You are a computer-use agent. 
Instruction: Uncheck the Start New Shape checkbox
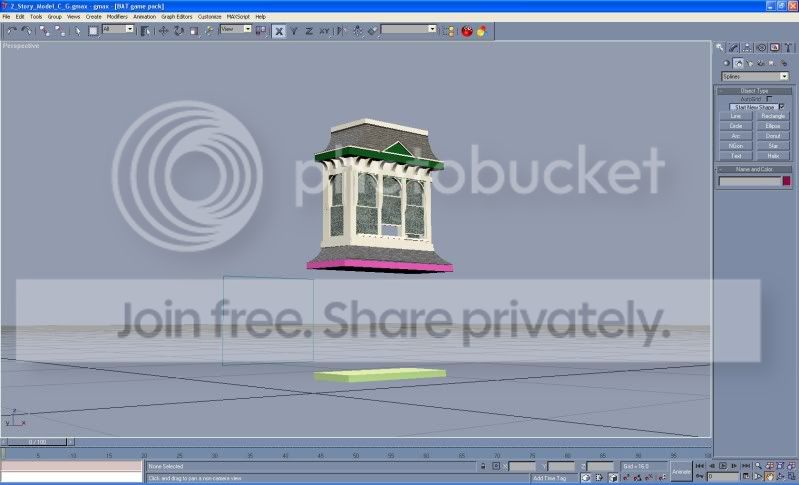point(782,107)
